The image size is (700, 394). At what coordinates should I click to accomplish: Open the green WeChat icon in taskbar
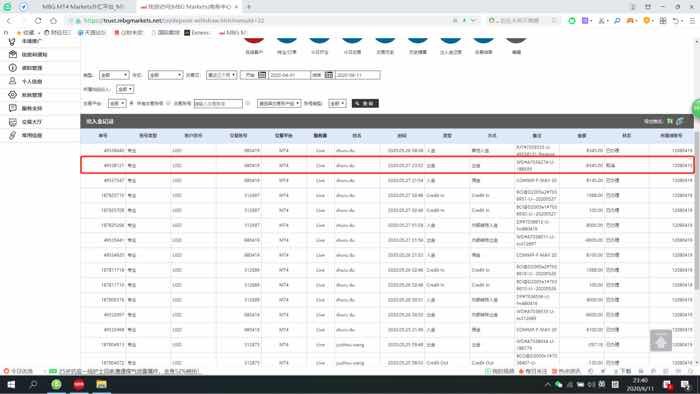(x=56, y=384)
